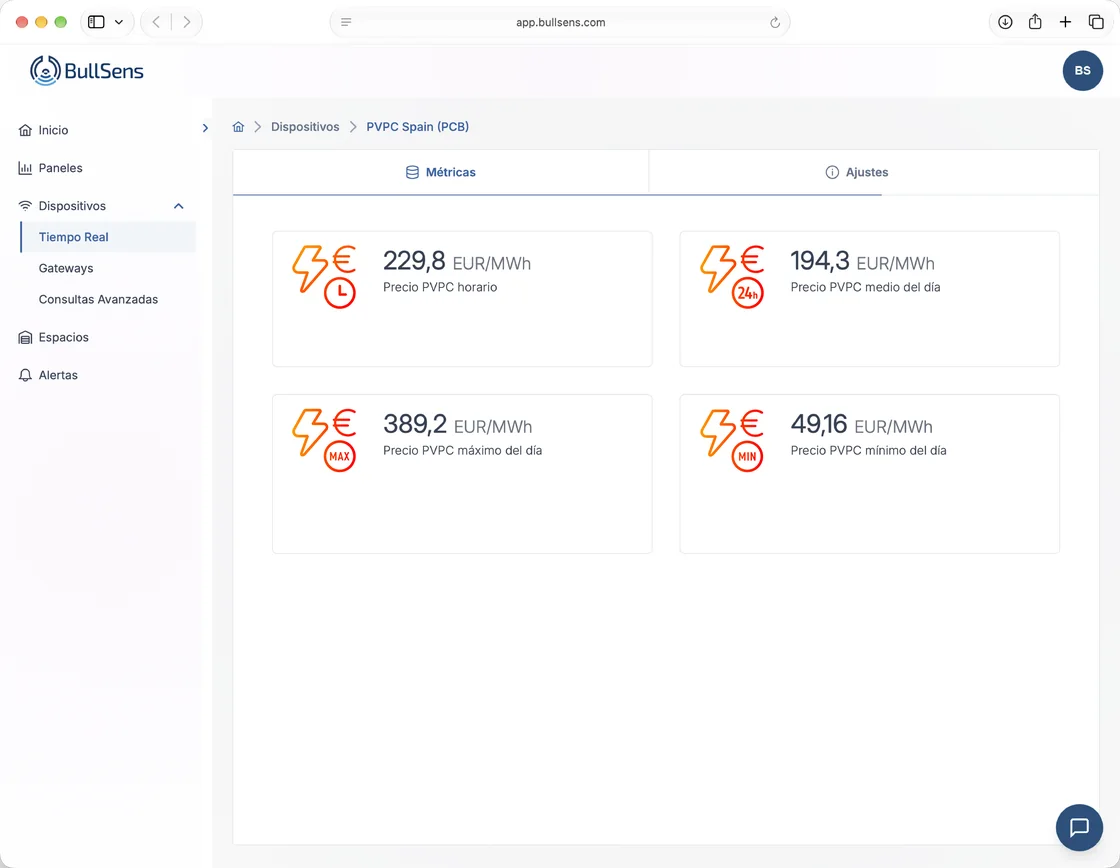Viewport: 1120px width, 868px height.
Task: Click the Precio PVPC medio del día label
Action: 866,287
